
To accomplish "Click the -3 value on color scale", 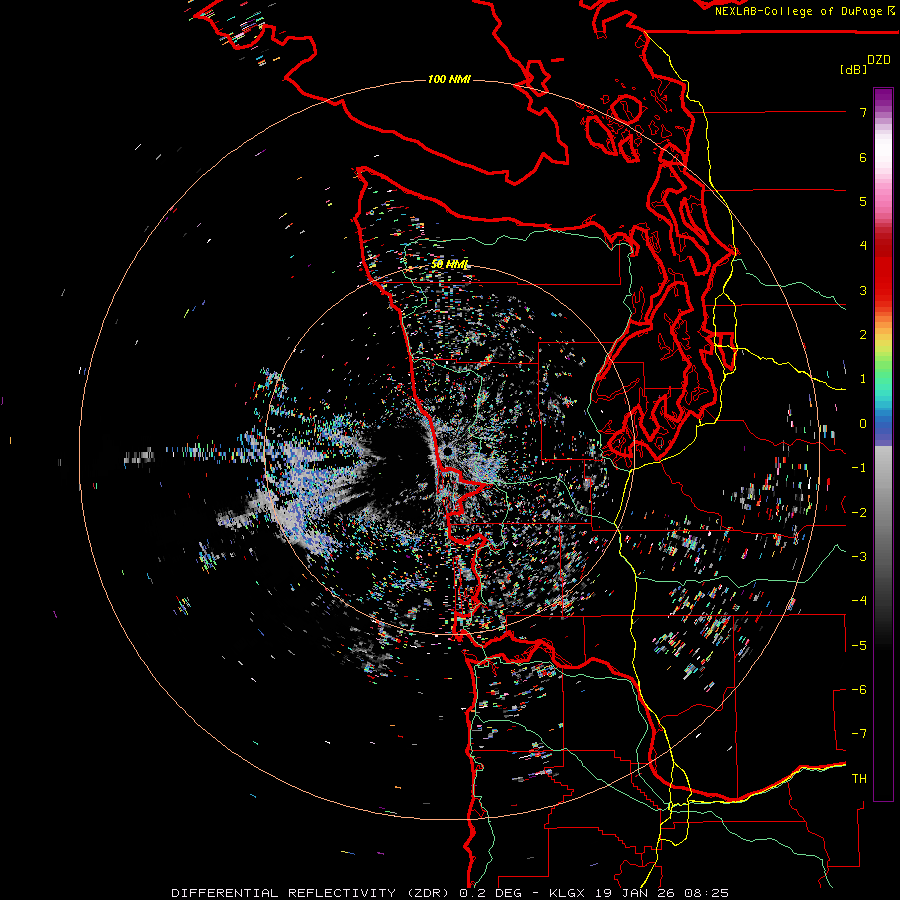I will pos(859,556).
